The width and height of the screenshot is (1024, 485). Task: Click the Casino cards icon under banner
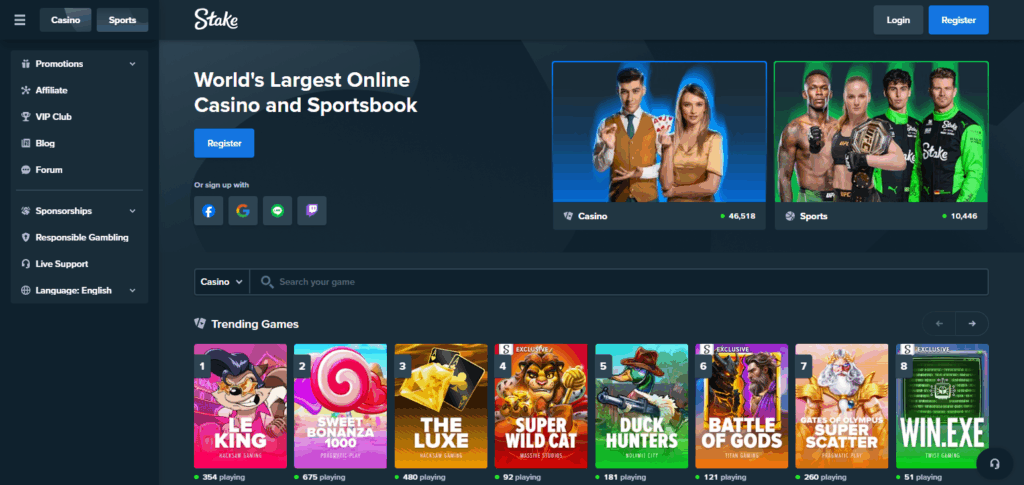[x=568, y=216]
